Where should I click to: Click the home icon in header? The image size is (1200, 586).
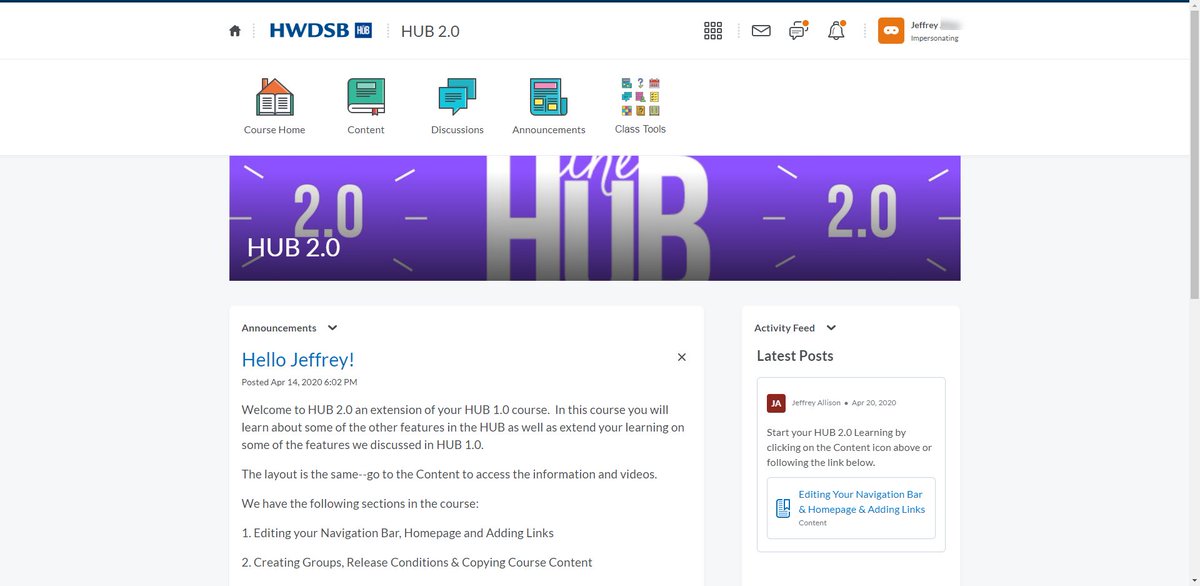click(235, 31)
